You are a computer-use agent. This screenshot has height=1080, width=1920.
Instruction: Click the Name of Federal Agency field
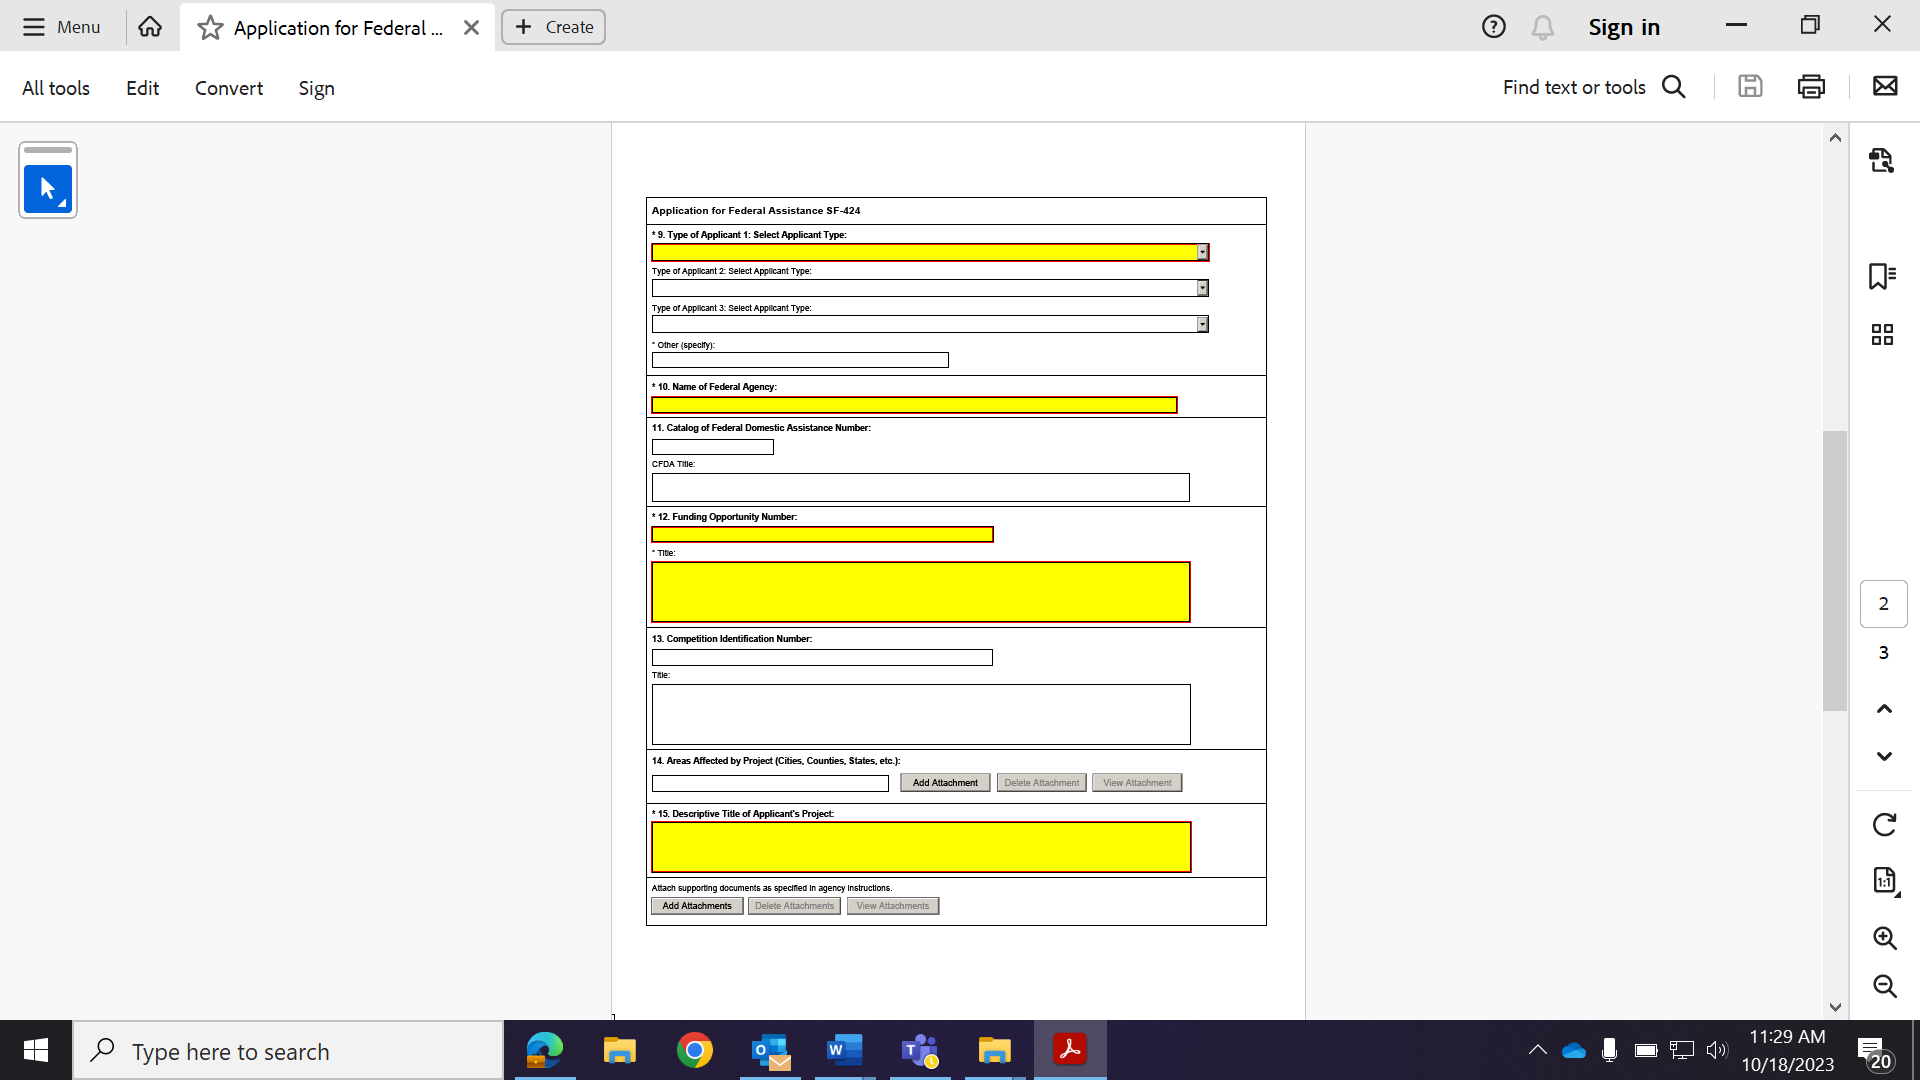click(914, 405)
